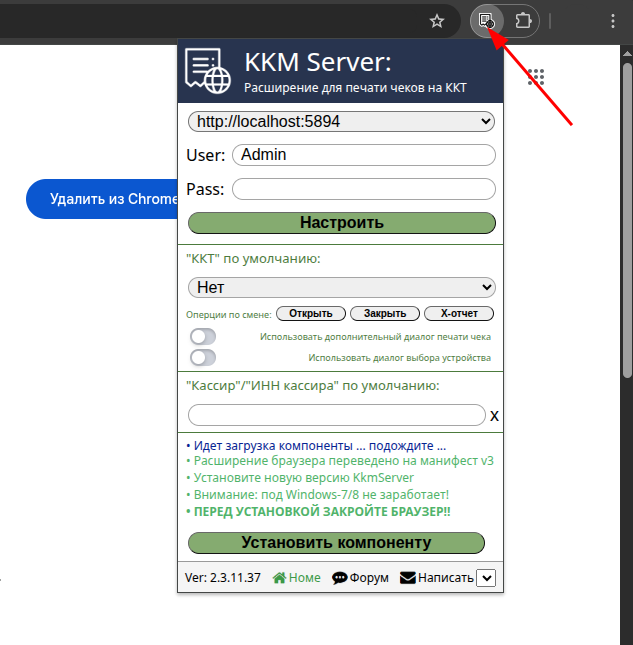Click the '"ККТ" по умолчанию:' heading

tap(253, 259)
